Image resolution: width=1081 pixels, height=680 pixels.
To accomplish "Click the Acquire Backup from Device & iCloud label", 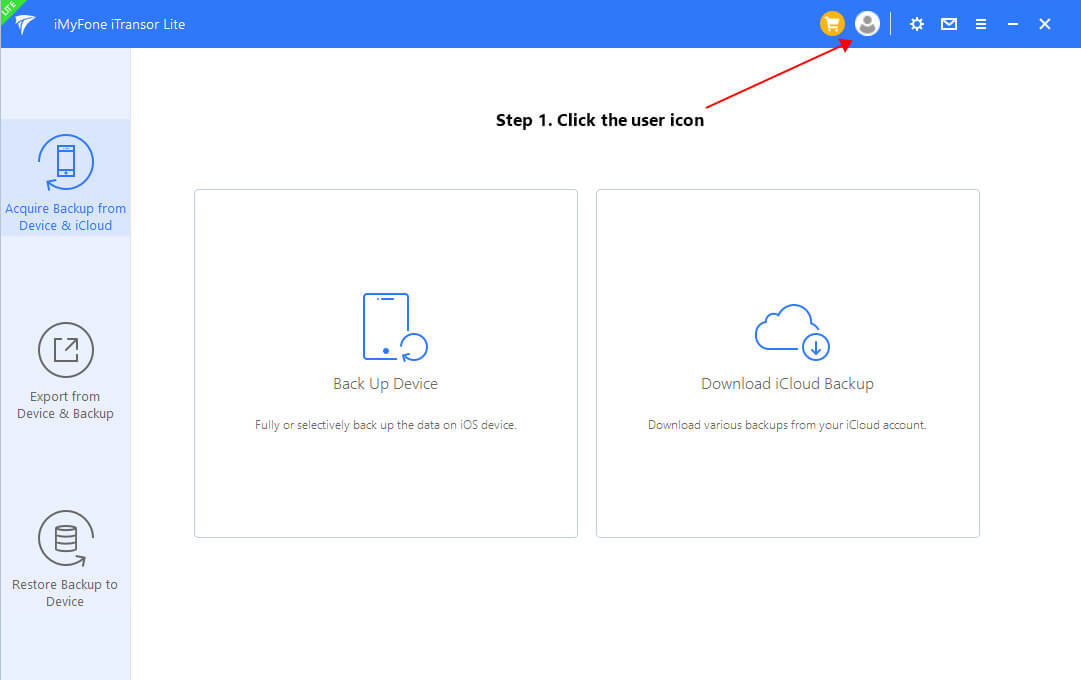I will coord(65,217).
